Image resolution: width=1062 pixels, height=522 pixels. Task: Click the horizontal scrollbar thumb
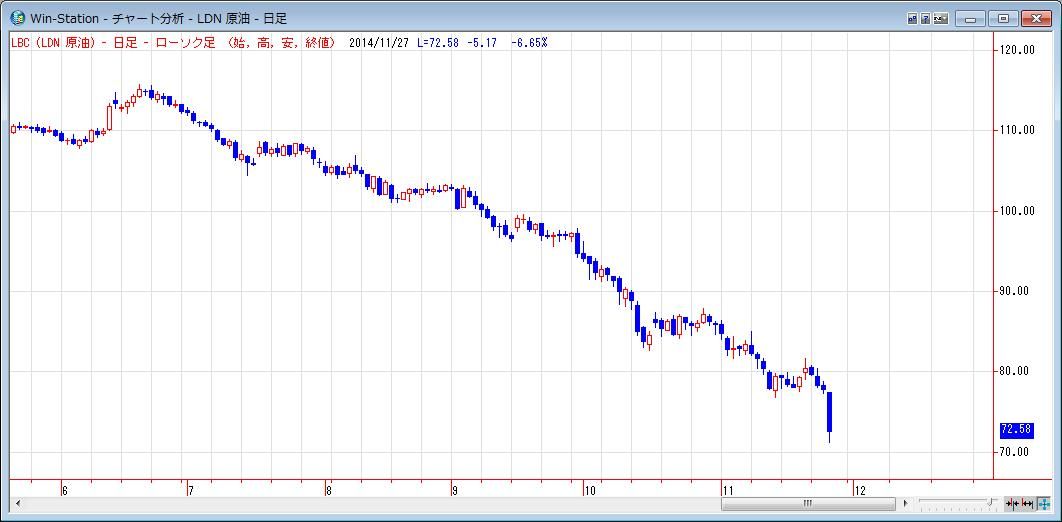pyautogui.click(x=807, y=503)
